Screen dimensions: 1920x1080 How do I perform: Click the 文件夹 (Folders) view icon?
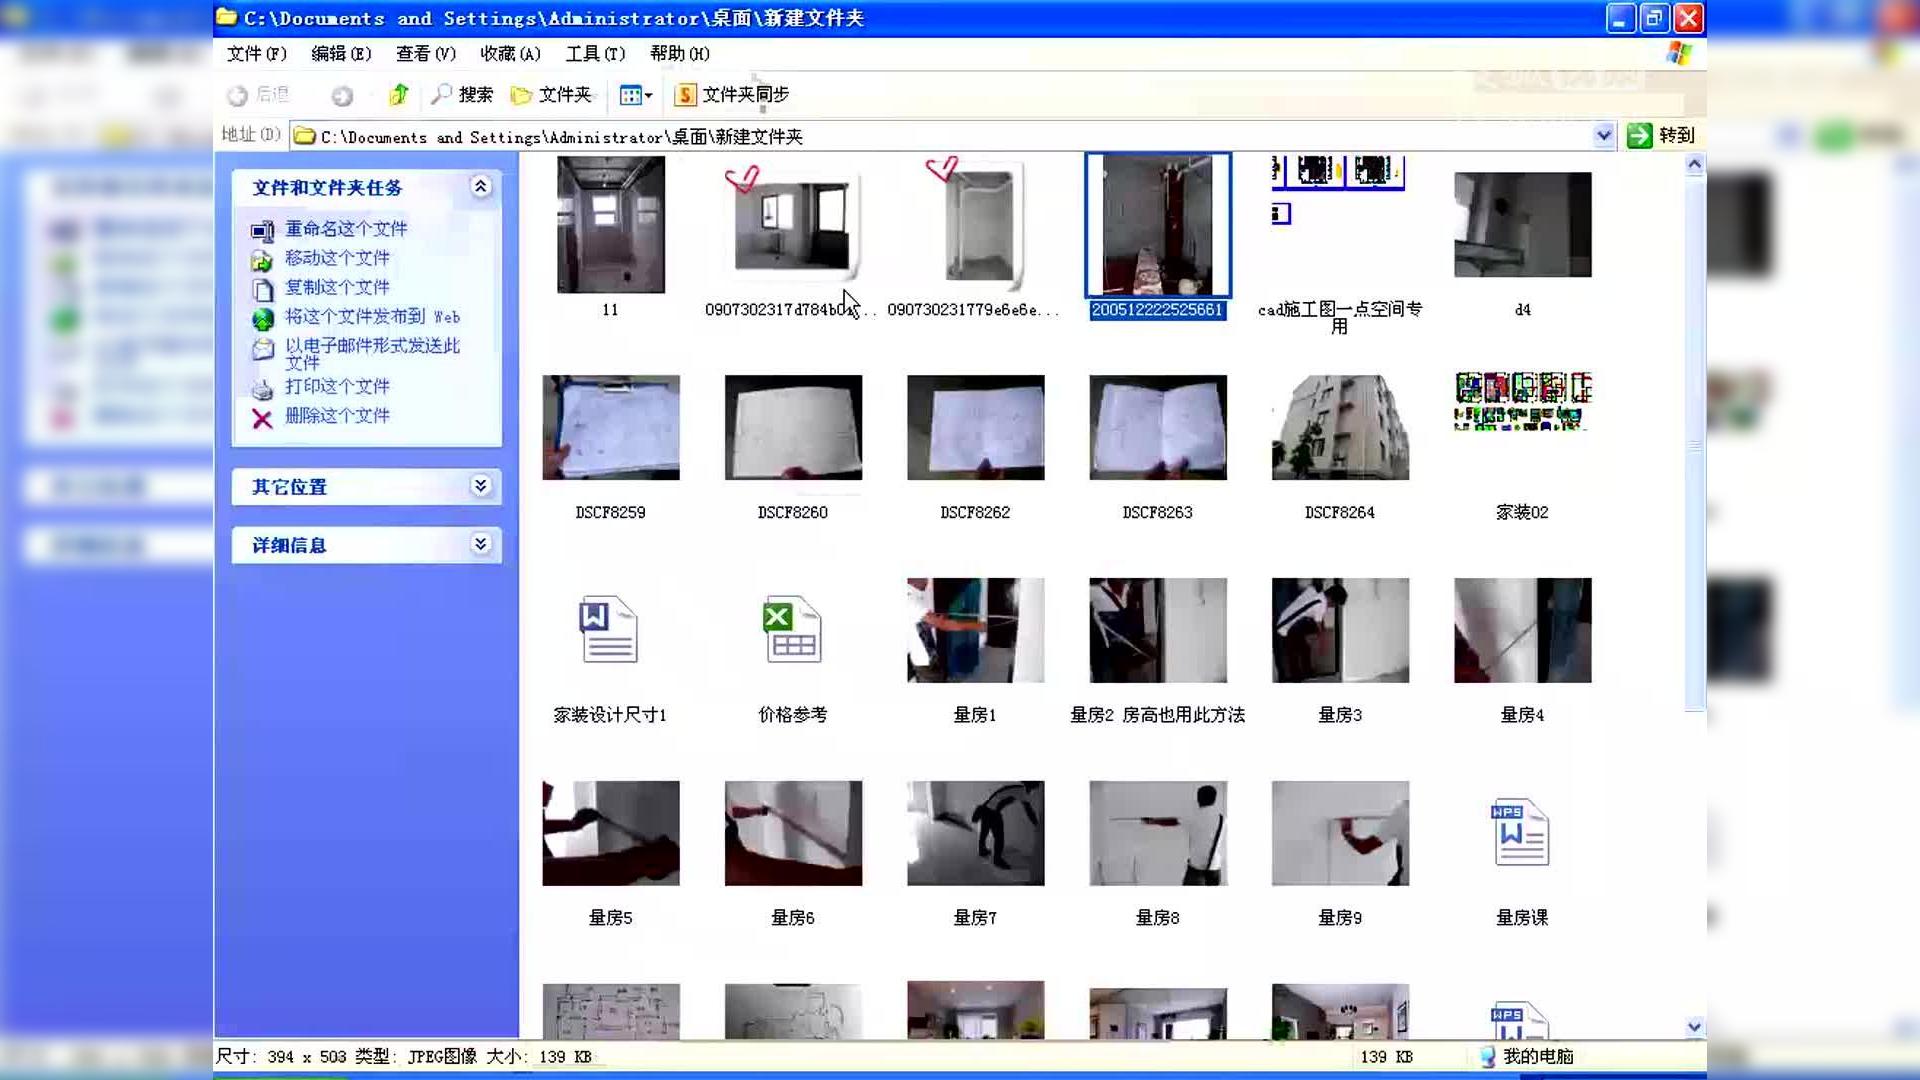522,95
